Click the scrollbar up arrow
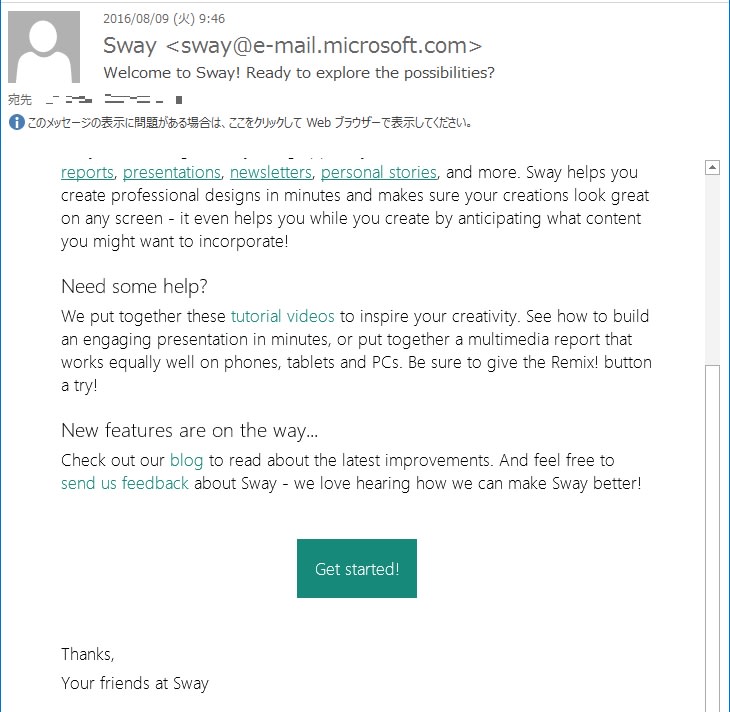Screen dimensions: 730x712 point(712,167)
